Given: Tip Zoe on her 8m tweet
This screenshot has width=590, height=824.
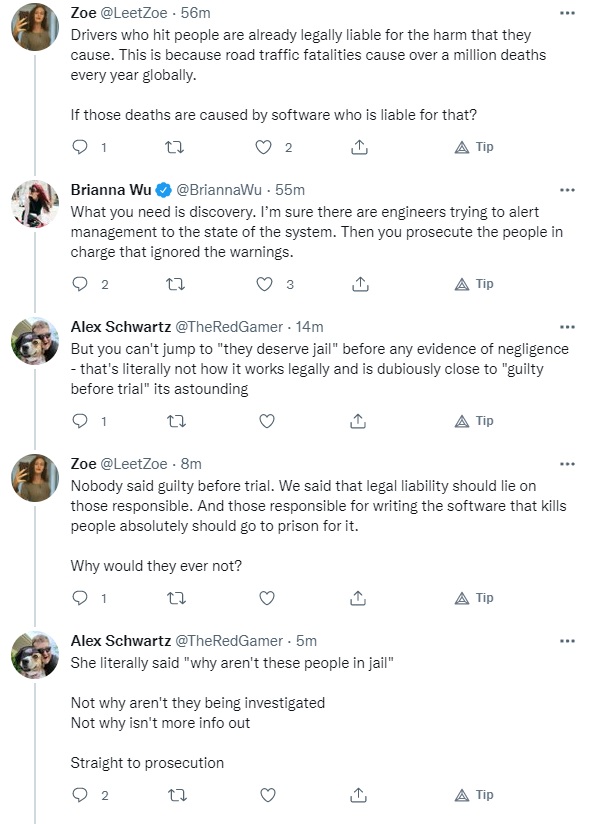Looking at the screenshot, I should point(474,598).
